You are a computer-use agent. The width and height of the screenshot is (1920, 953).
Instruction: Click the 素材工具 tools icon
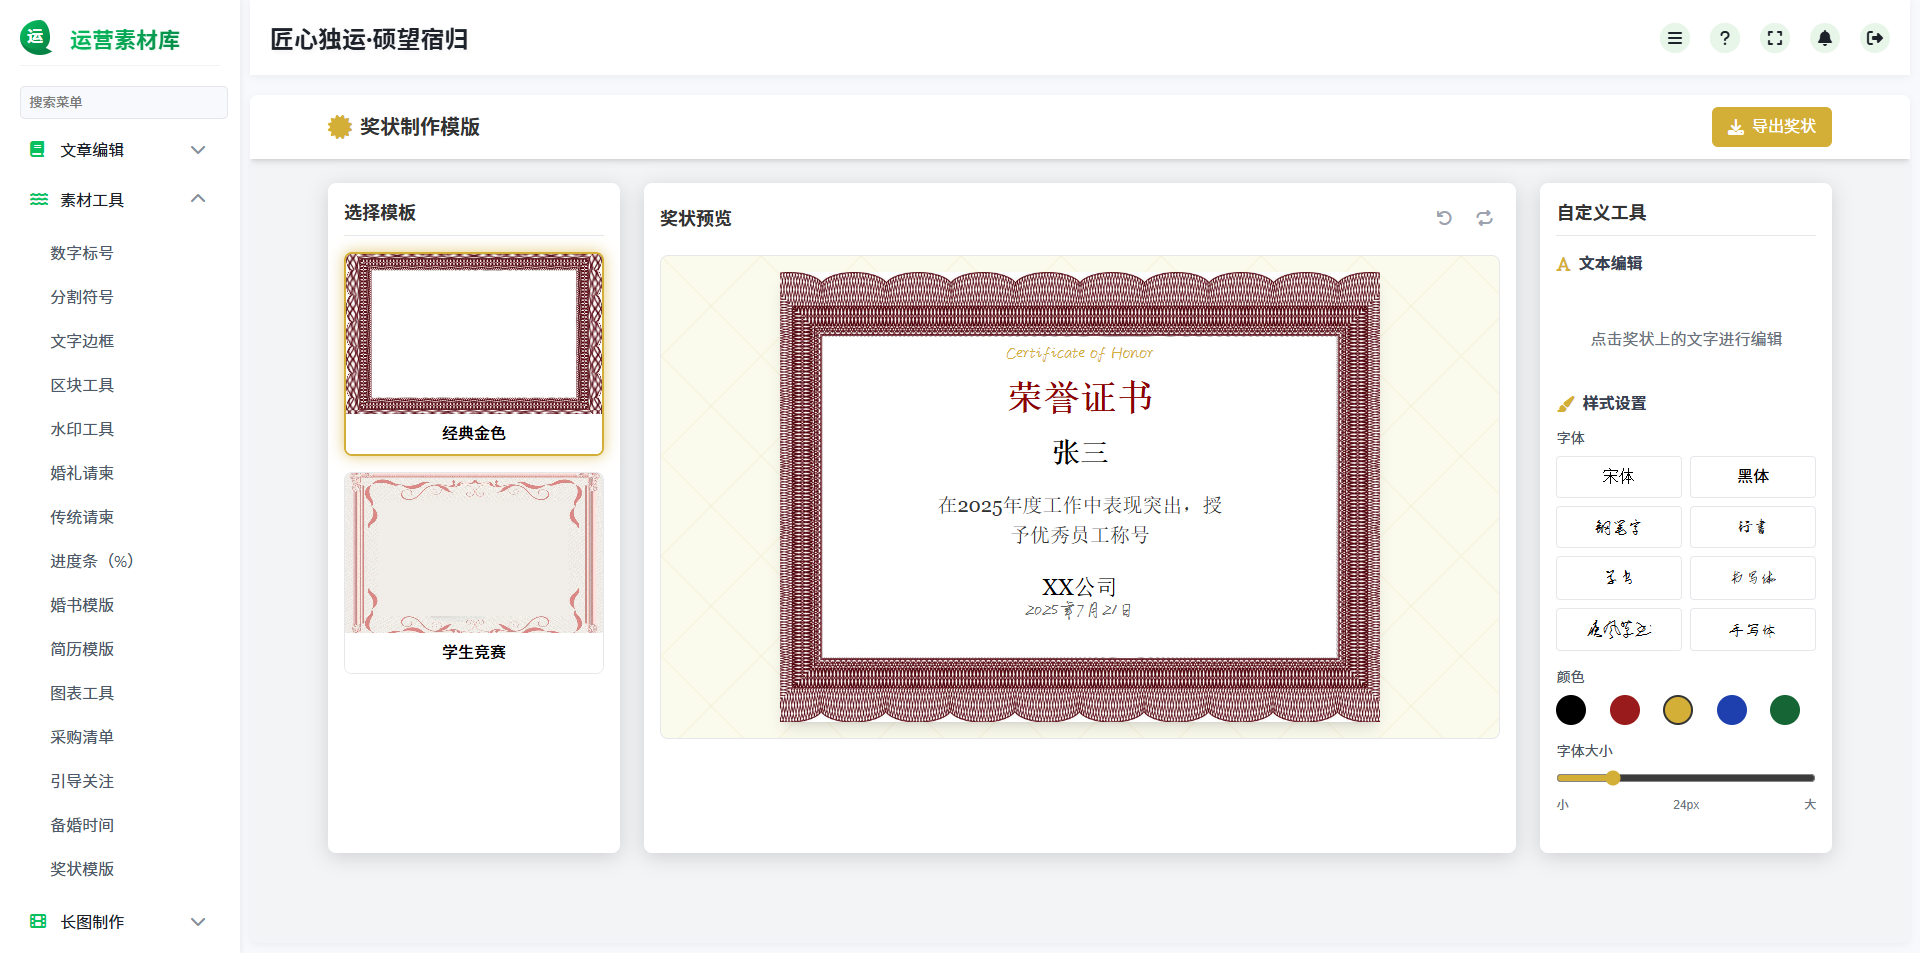pos(37,199)
